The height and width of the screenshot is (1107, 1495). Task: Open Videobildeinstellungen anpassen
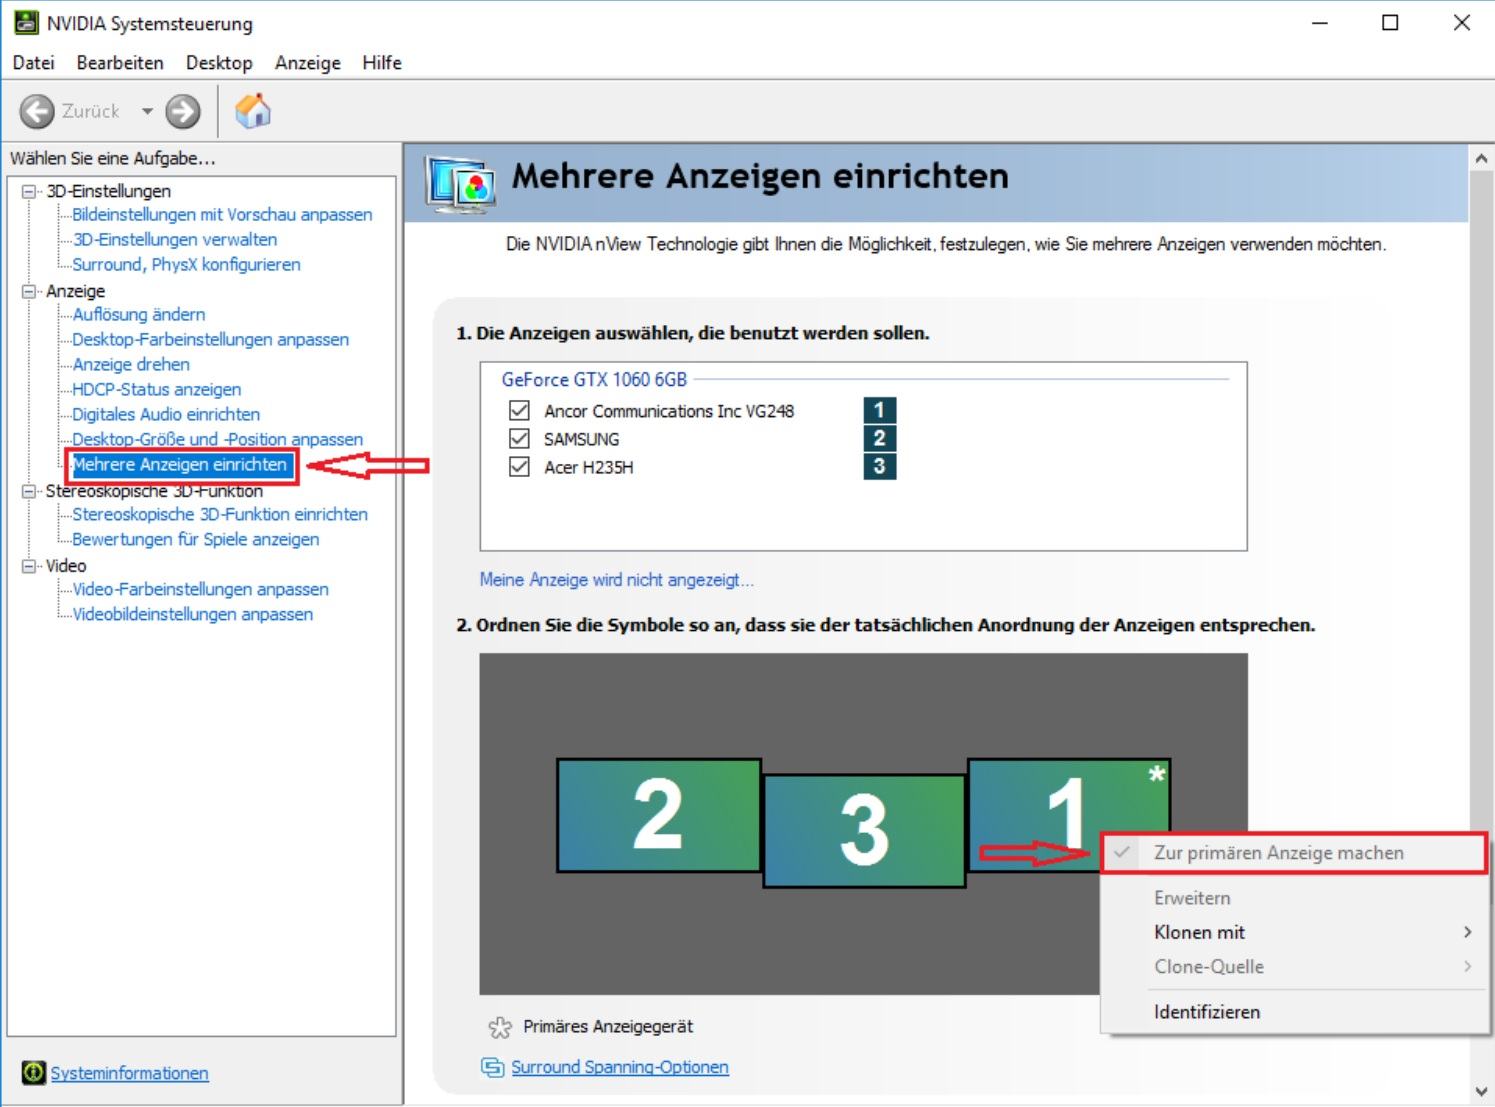click(x=192, y=615)
